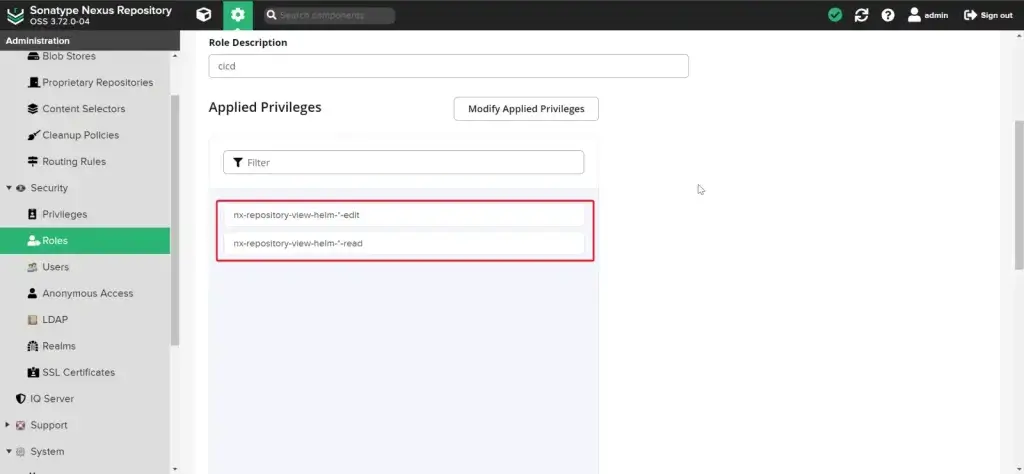Click the Role Description field
The width and height of the screenshot is (1024, 474).
(x=449, y=66)
